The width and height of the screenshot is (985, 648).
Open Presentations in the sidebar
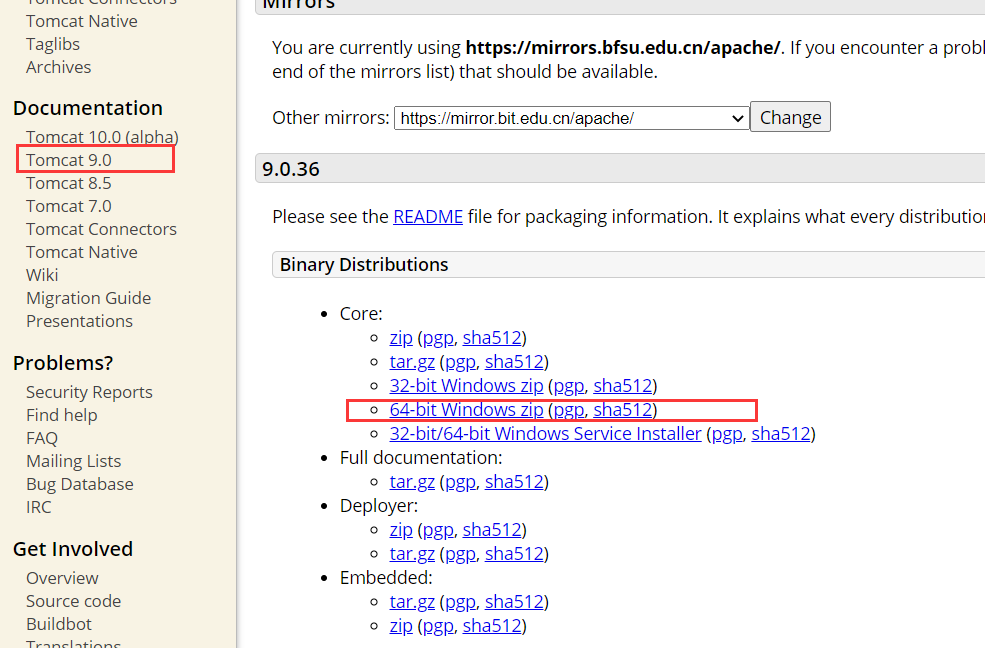(x=79, y=321)
